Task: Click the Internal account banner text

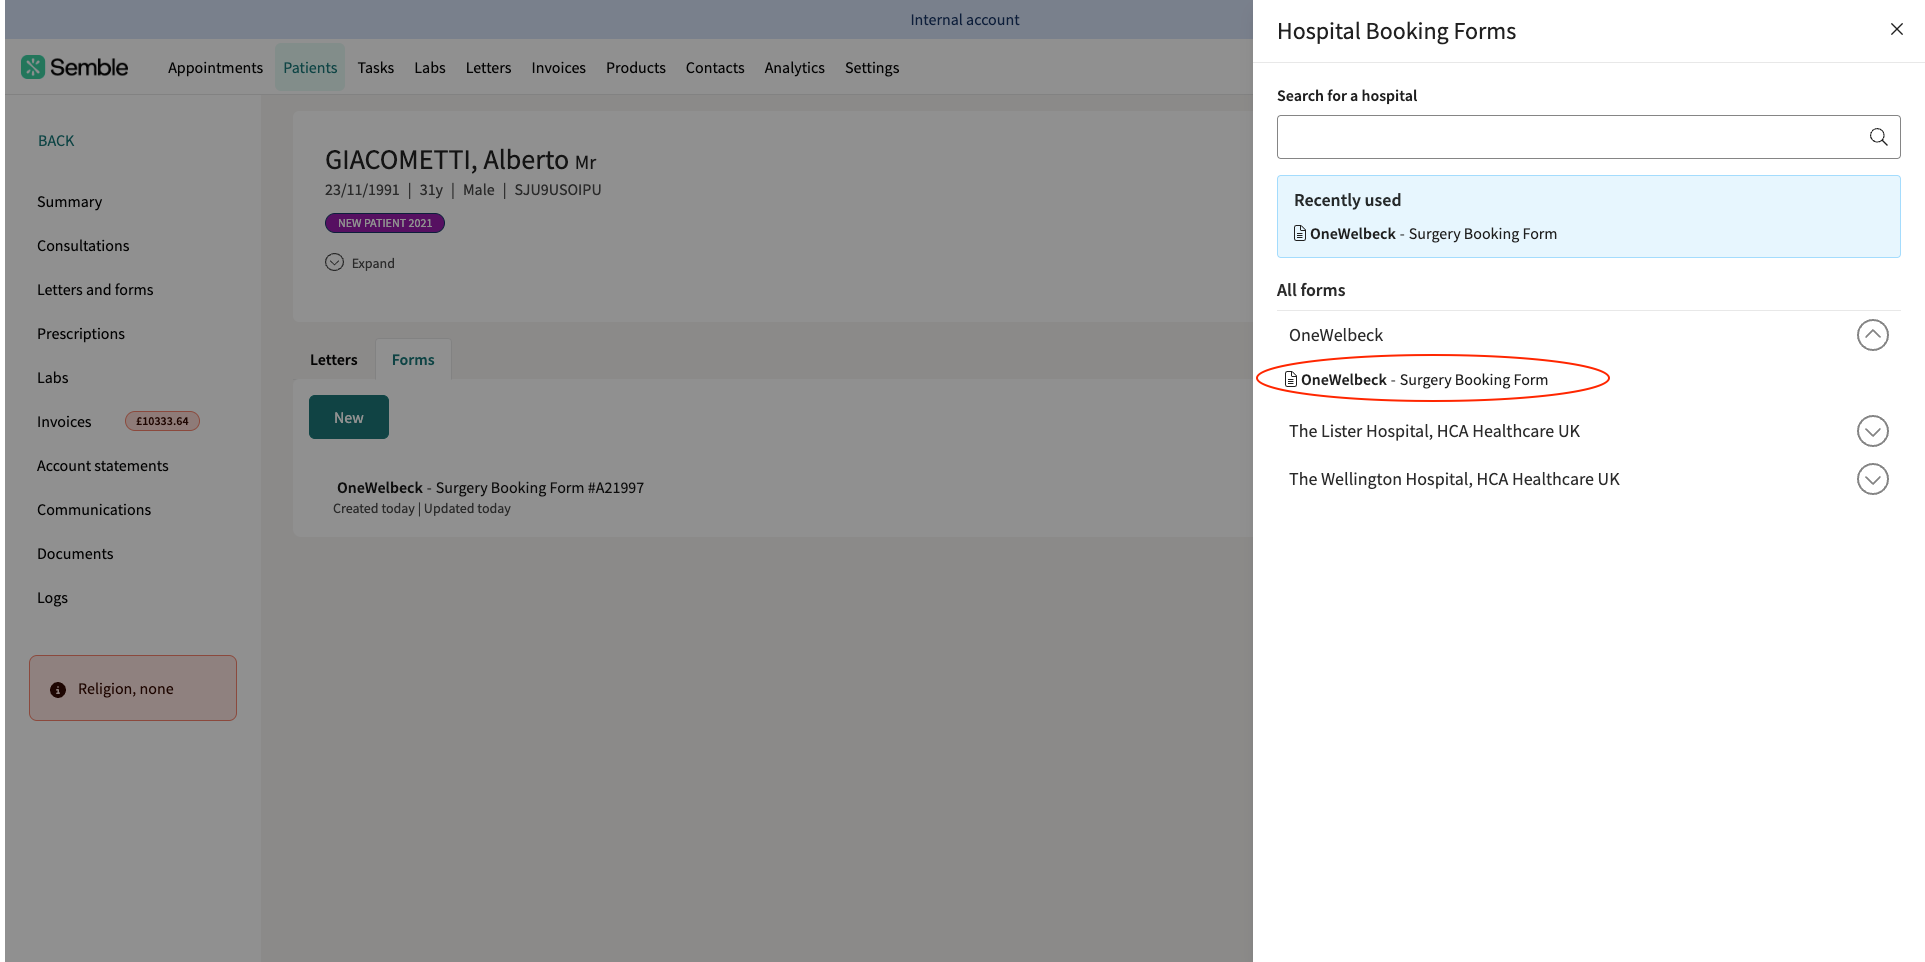Action: click(x=964, y=20)
